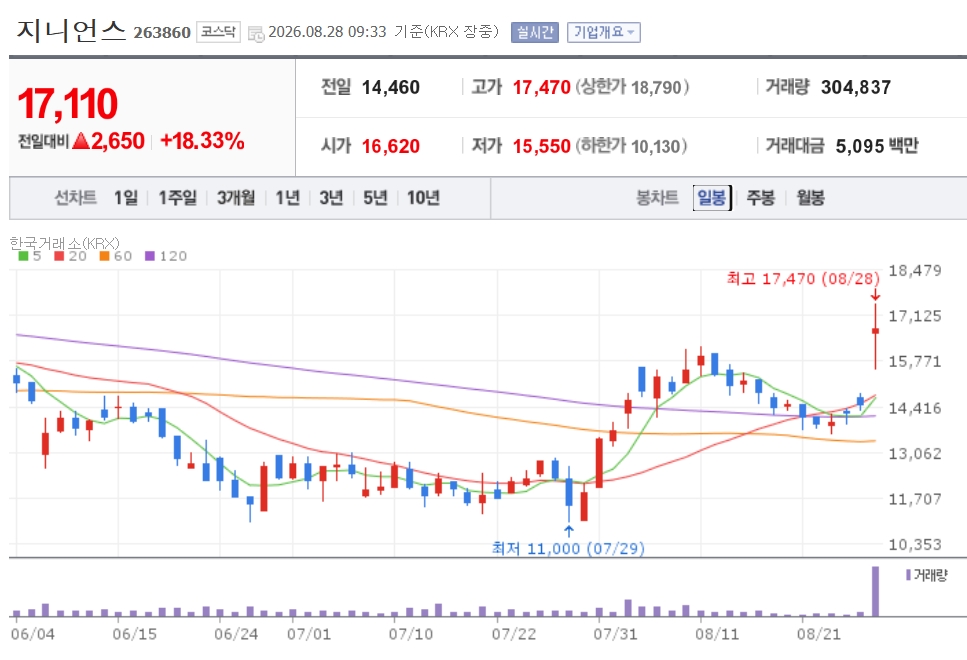Select the 10년 chart range
This screenshot has width=967, height=660.
pos(423,197)
